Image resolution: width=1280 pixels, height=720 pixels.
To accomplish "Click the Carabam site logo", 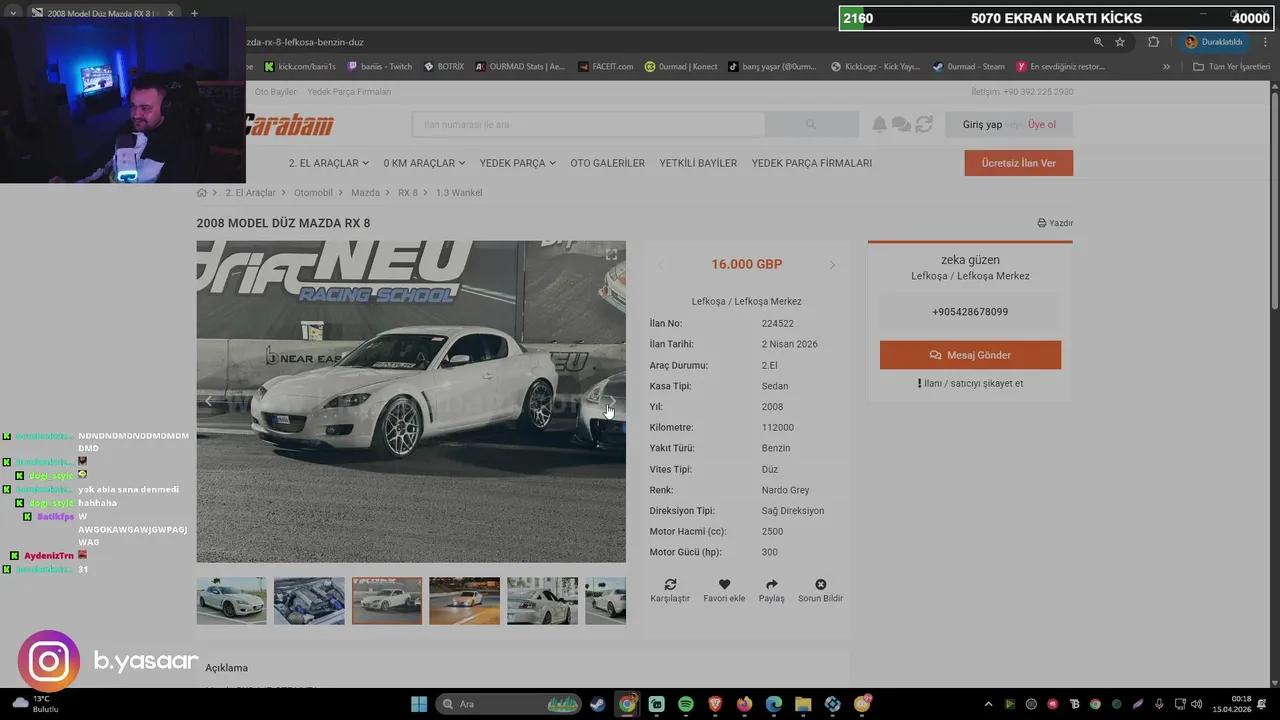I will tap(289, 124).
